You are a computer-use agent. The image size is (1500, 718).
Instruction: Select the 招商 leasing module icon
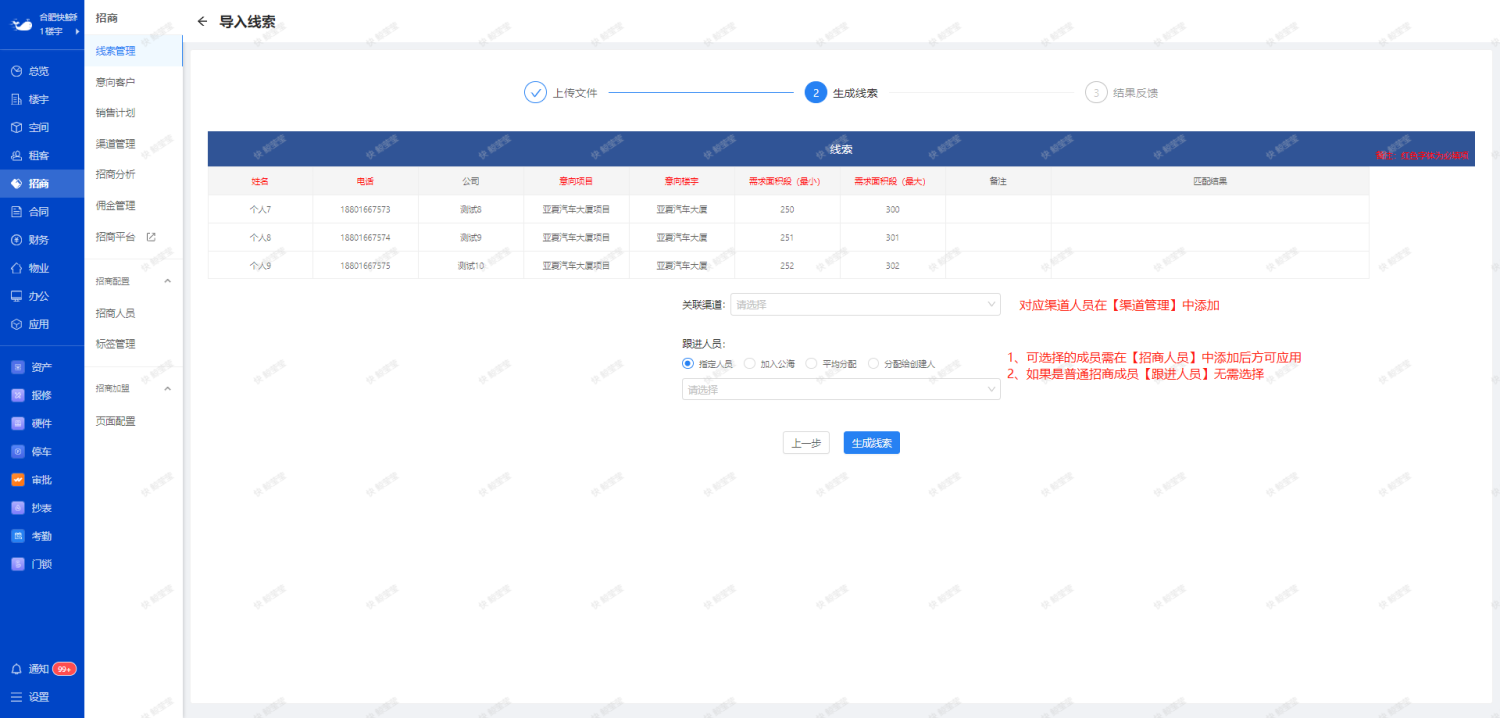click(x=16, y=184)
